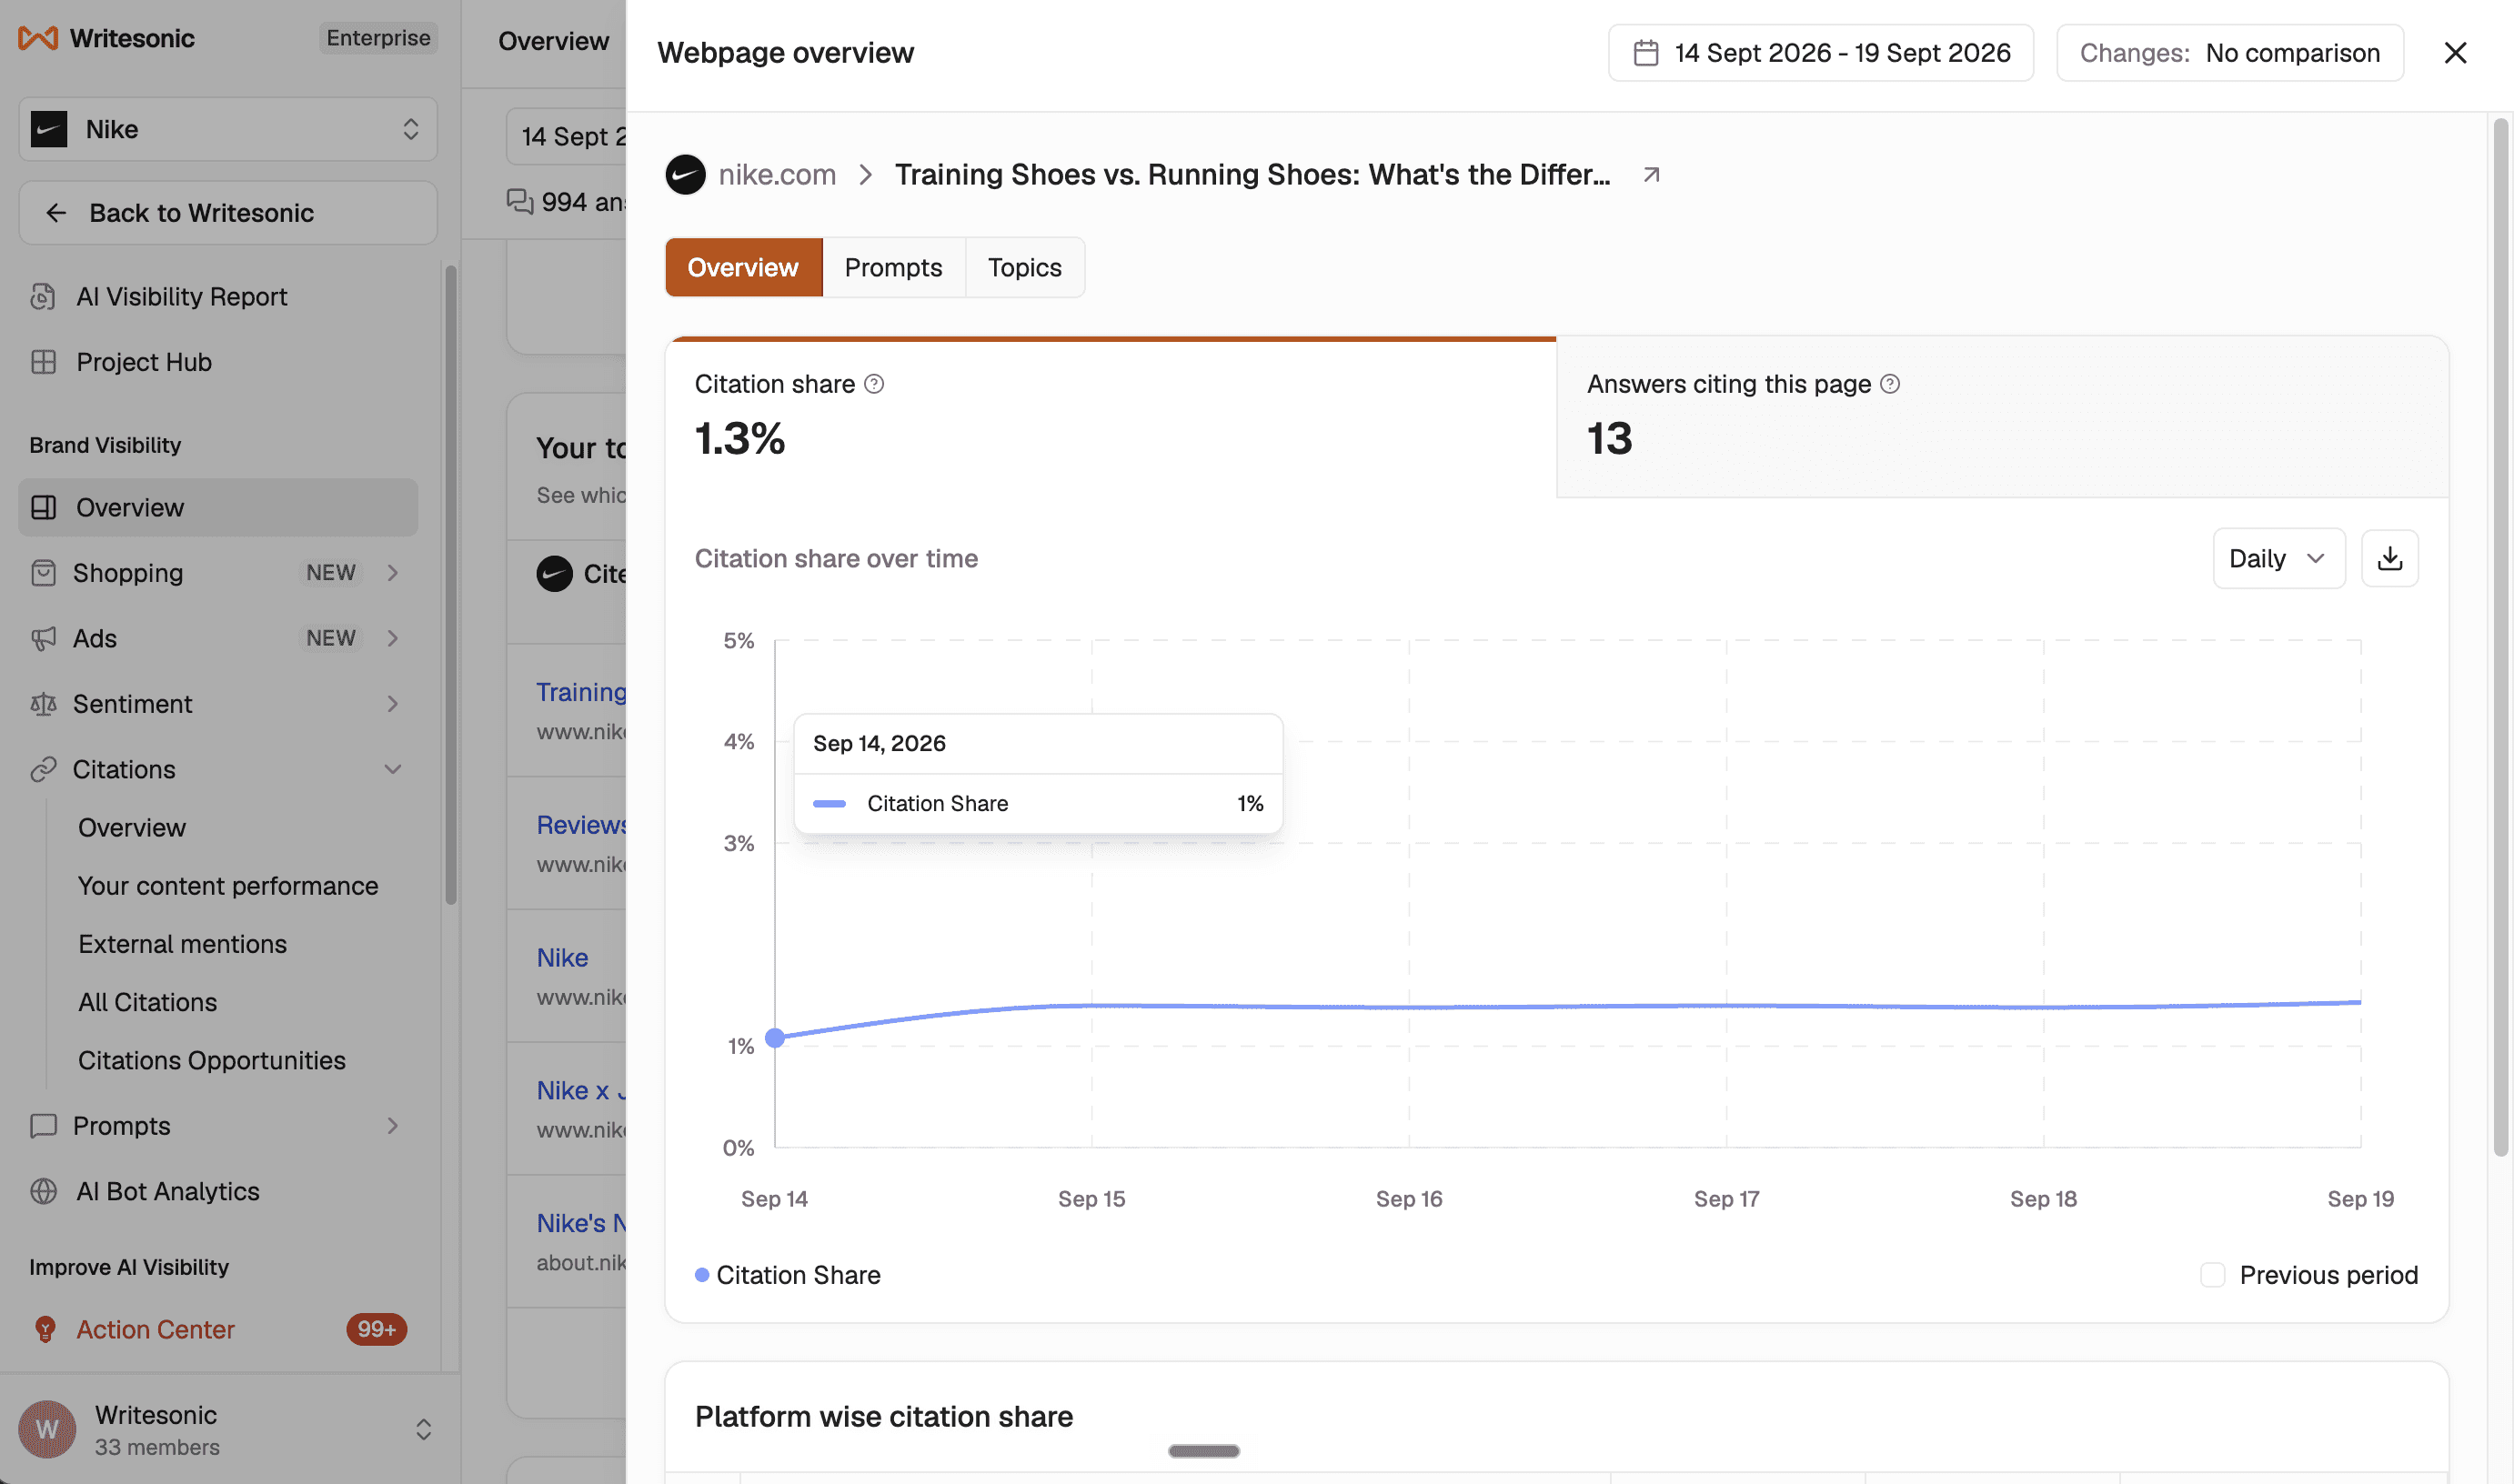Download the citation share chart

click(x=2389, y=558)
